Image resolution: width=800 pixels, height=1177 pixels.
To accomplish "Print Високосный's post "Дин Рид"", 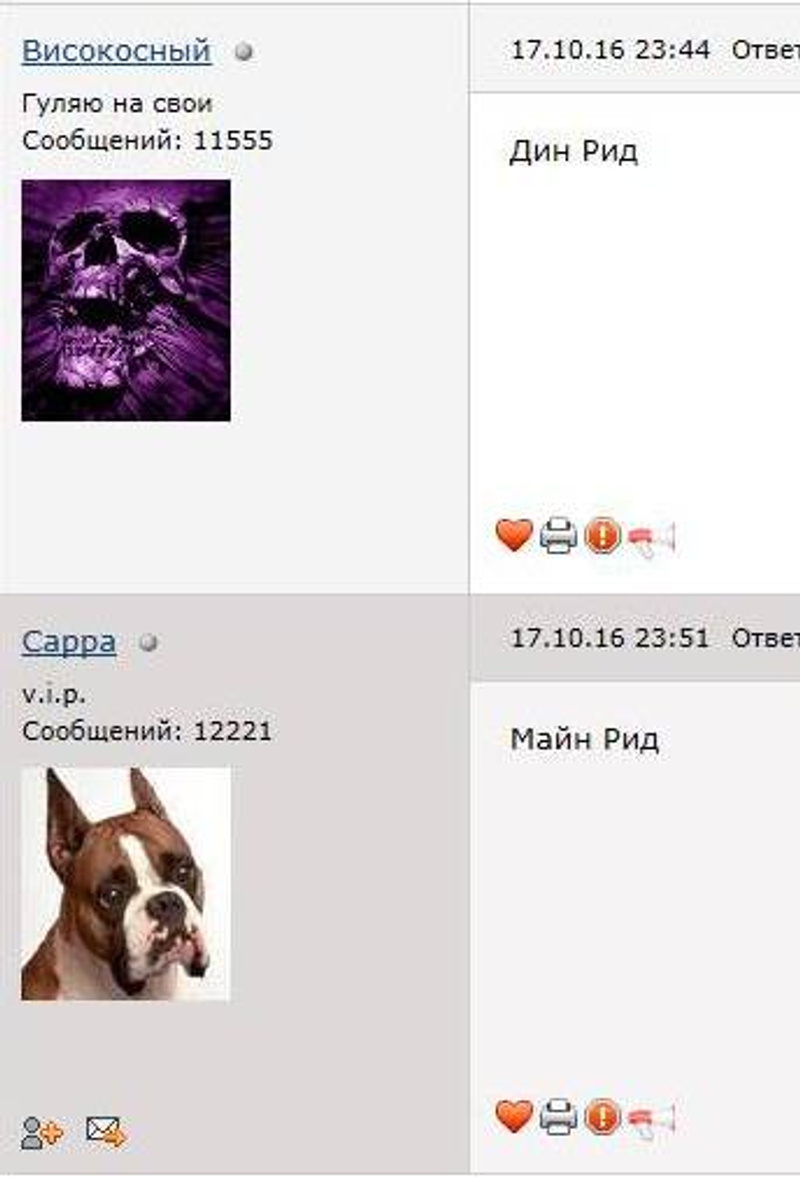I will point(559,536).
